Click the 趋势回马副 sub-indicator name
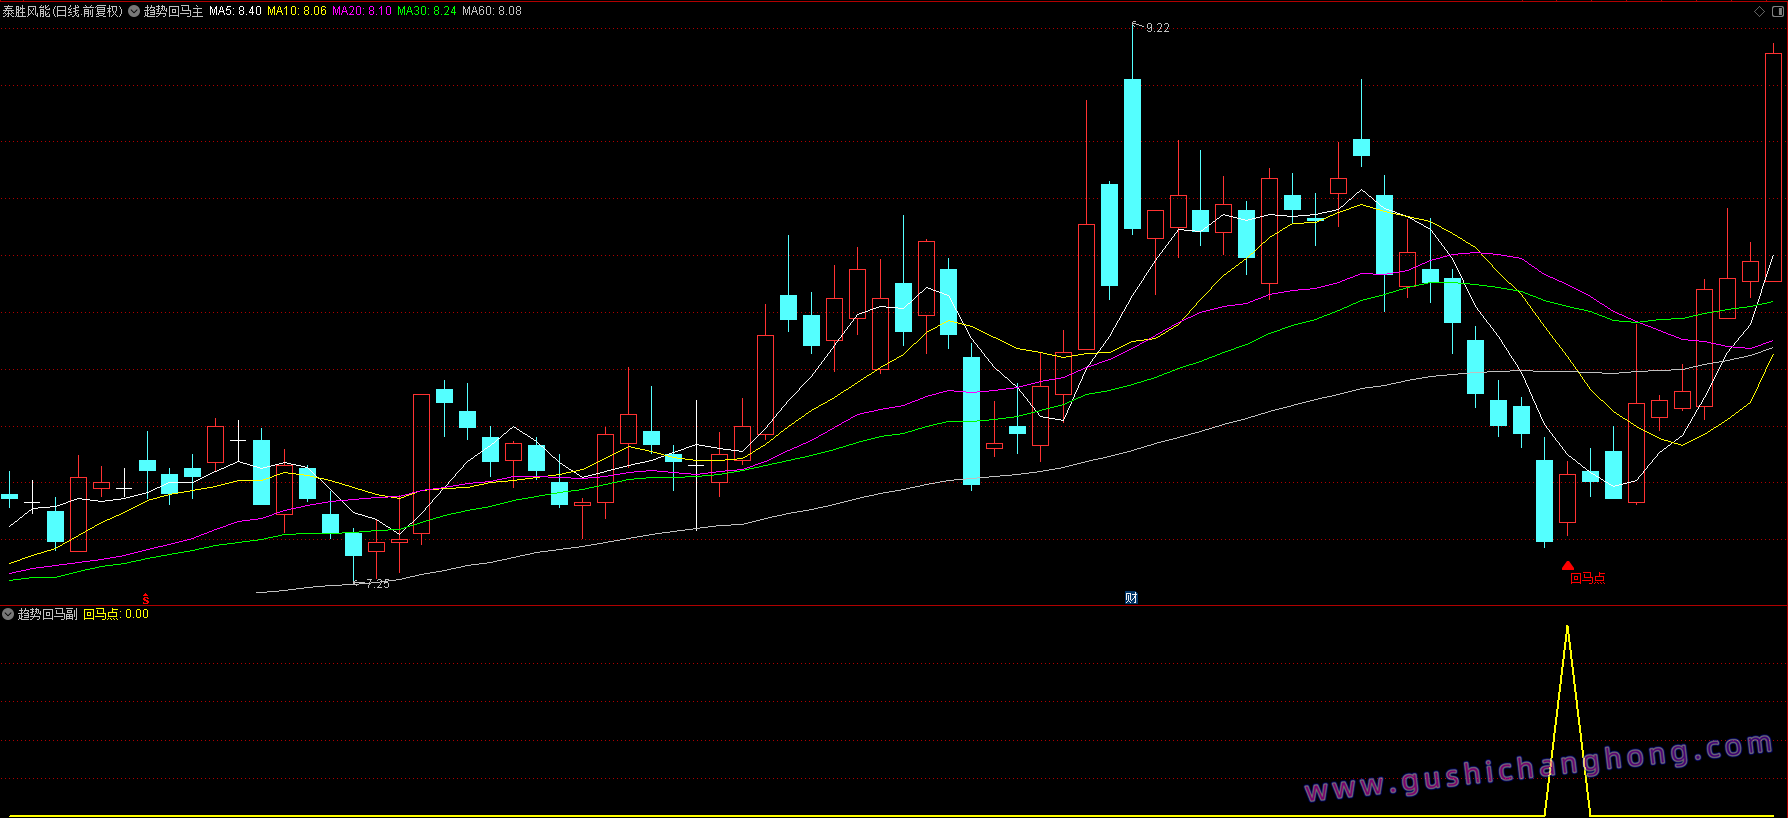Image resolution: width=1788 pixels, height=818 pixels. (47, 614)
